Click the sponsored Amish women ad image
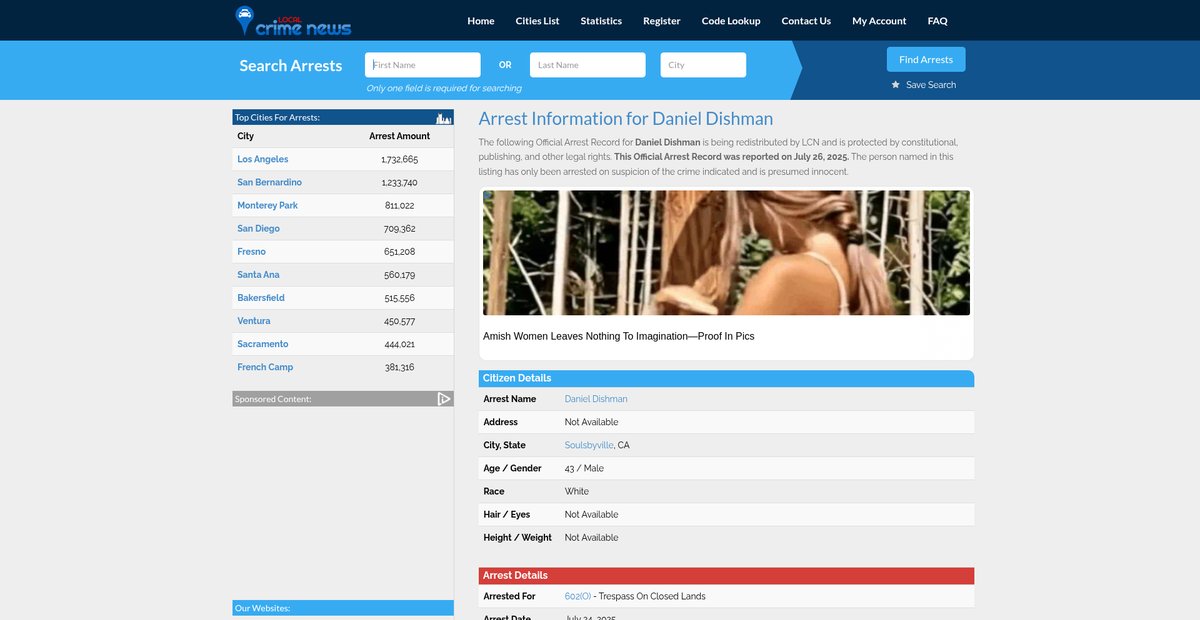1200x620 pixels. (726, 253)
